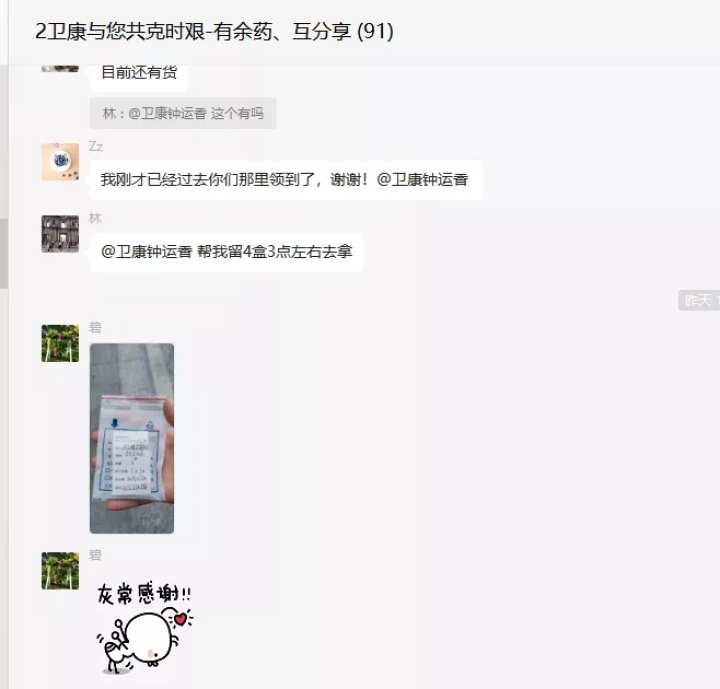This screenshot has height=689, width=720.
Task: Click the member count (91) in the title
Action: pos(375,31)
